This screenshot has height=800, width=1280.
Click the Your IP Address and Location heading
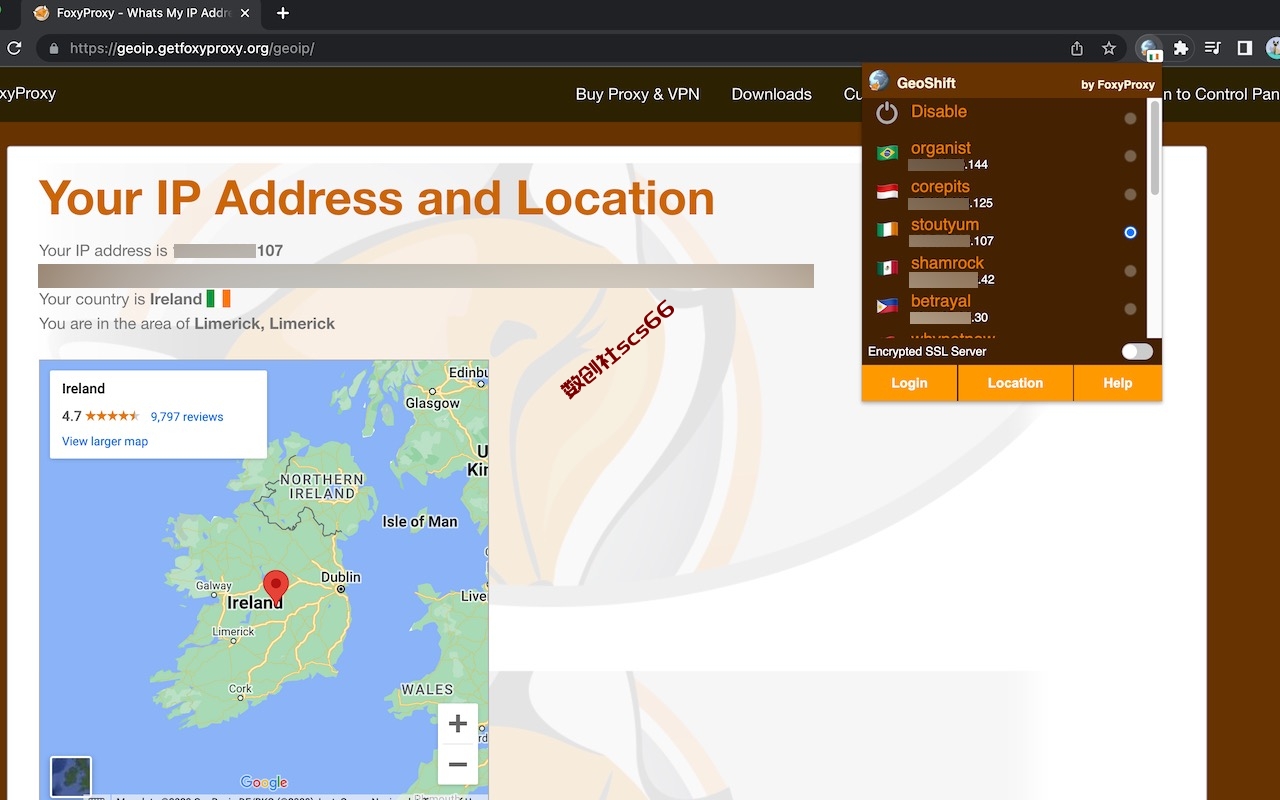click(377, 198)
